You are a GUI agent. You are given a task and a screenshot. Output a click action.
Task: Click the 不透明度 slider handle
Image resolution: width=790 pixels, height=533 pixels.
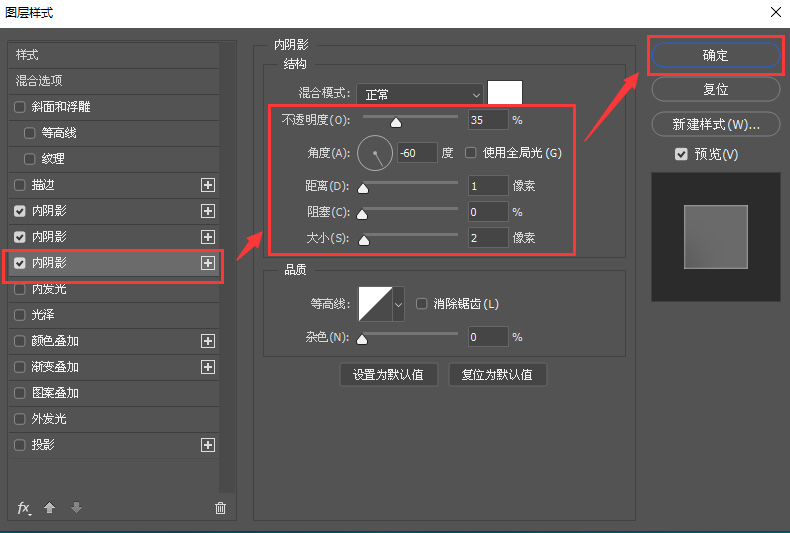(396, 122)
